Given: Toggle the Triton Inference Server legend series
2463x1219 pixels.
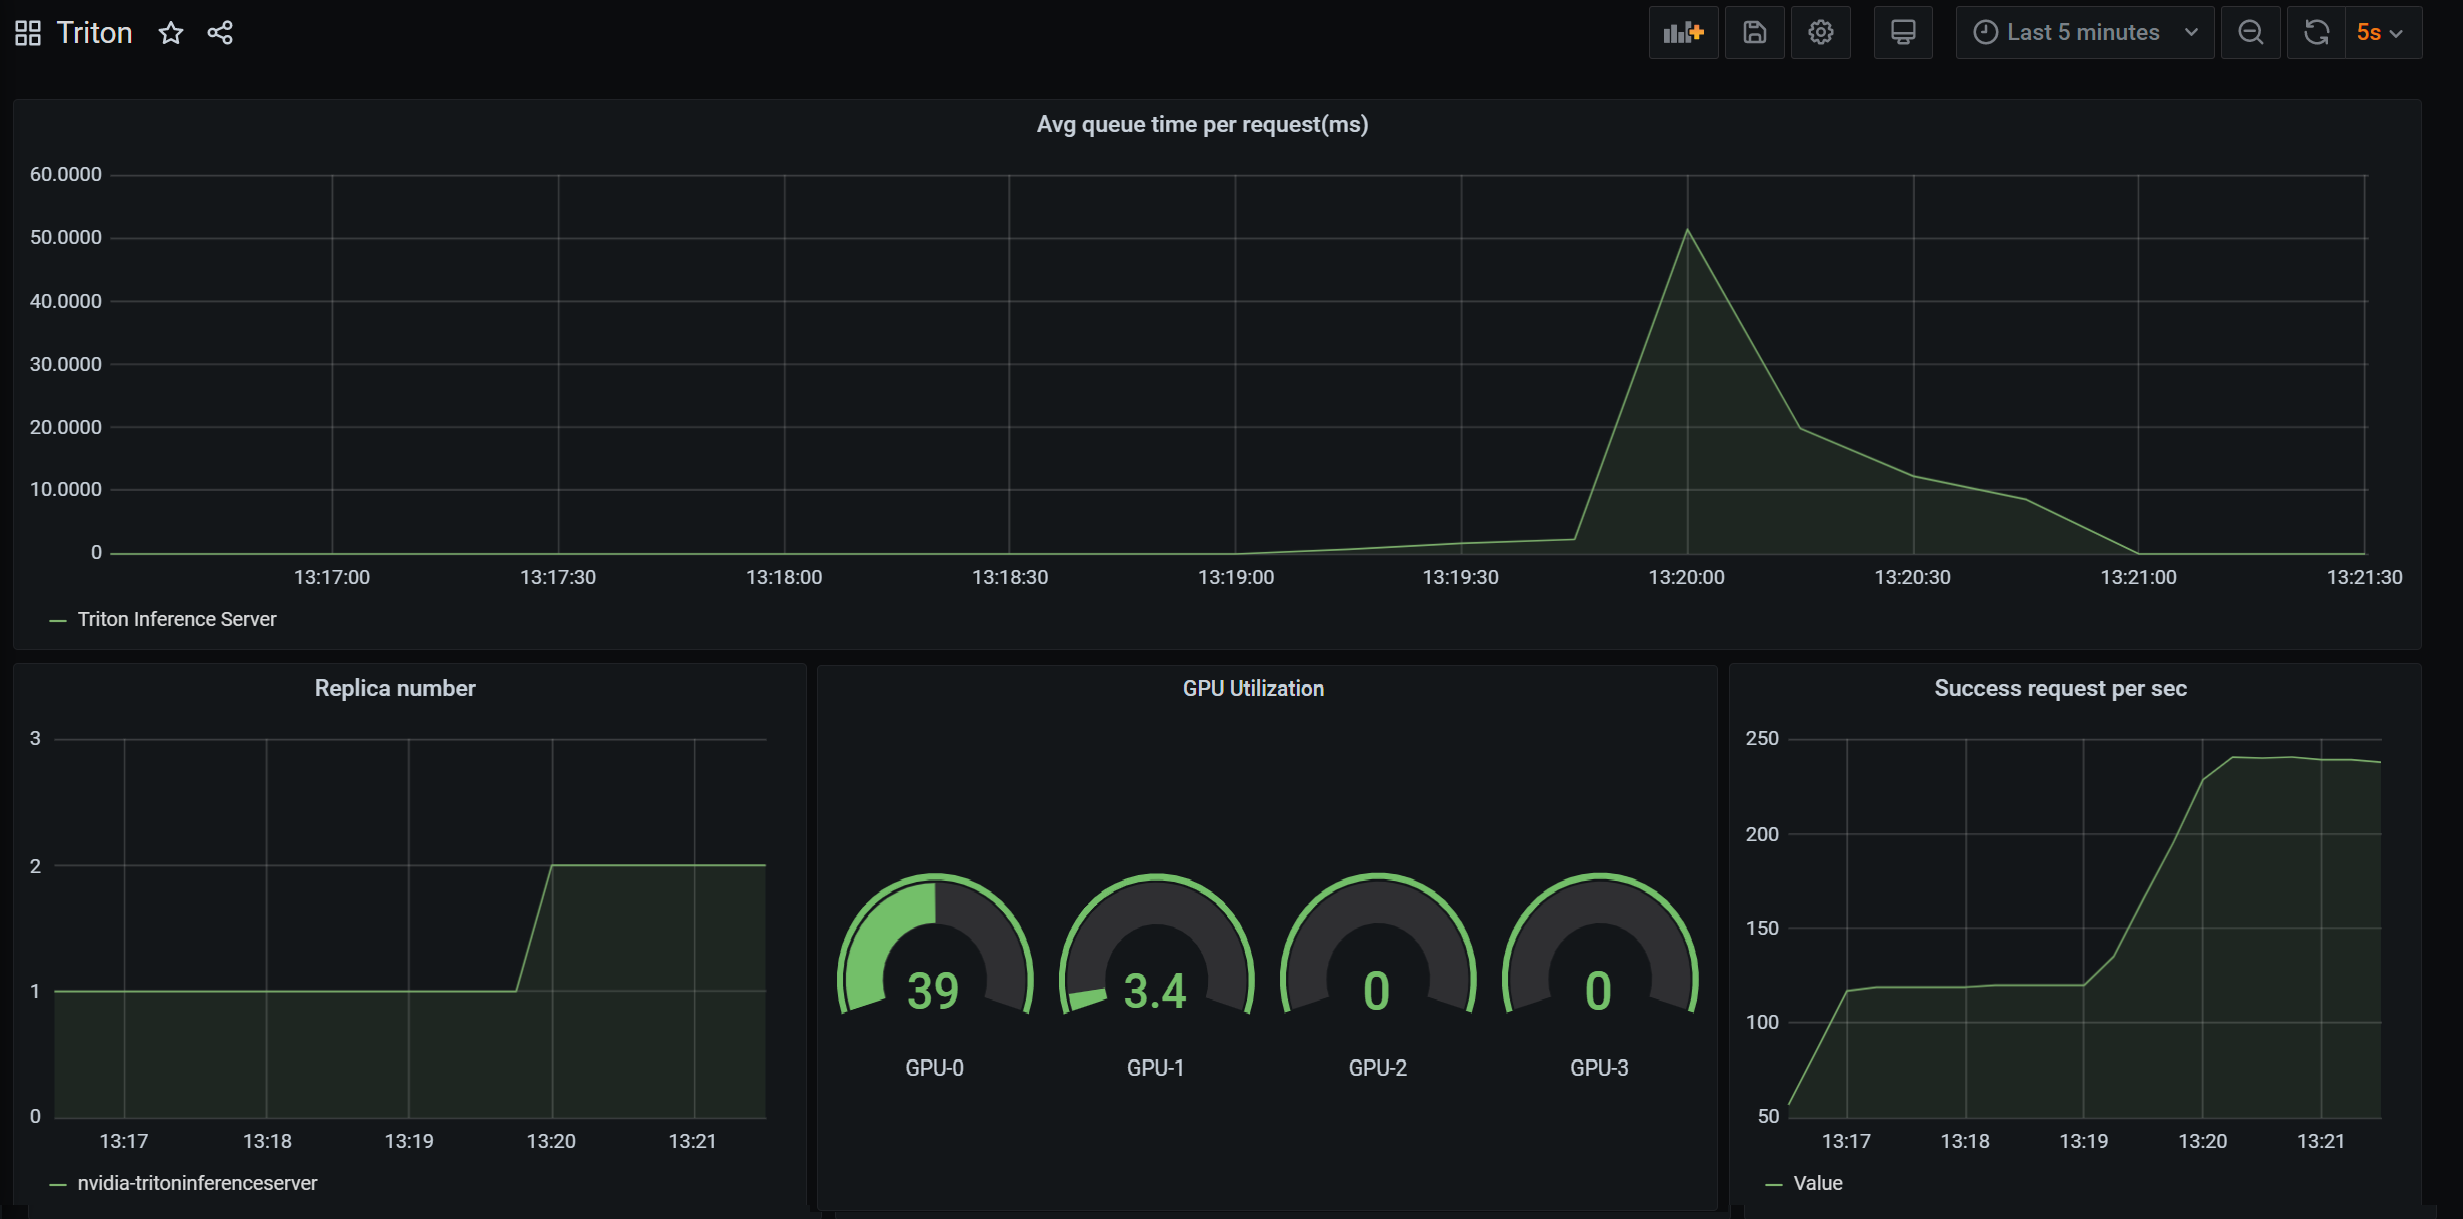Looking at the screenshot, I should tap(176, 620).
